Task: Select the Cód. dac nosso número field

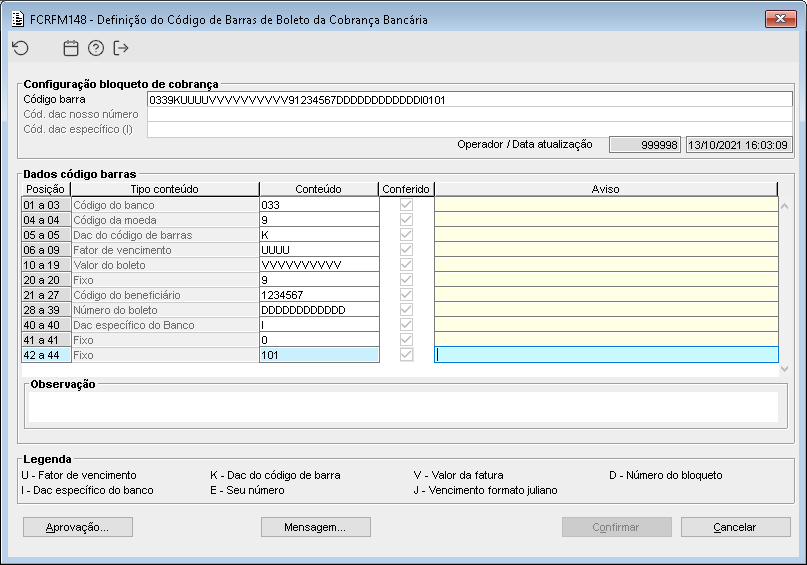Action: 469,115
